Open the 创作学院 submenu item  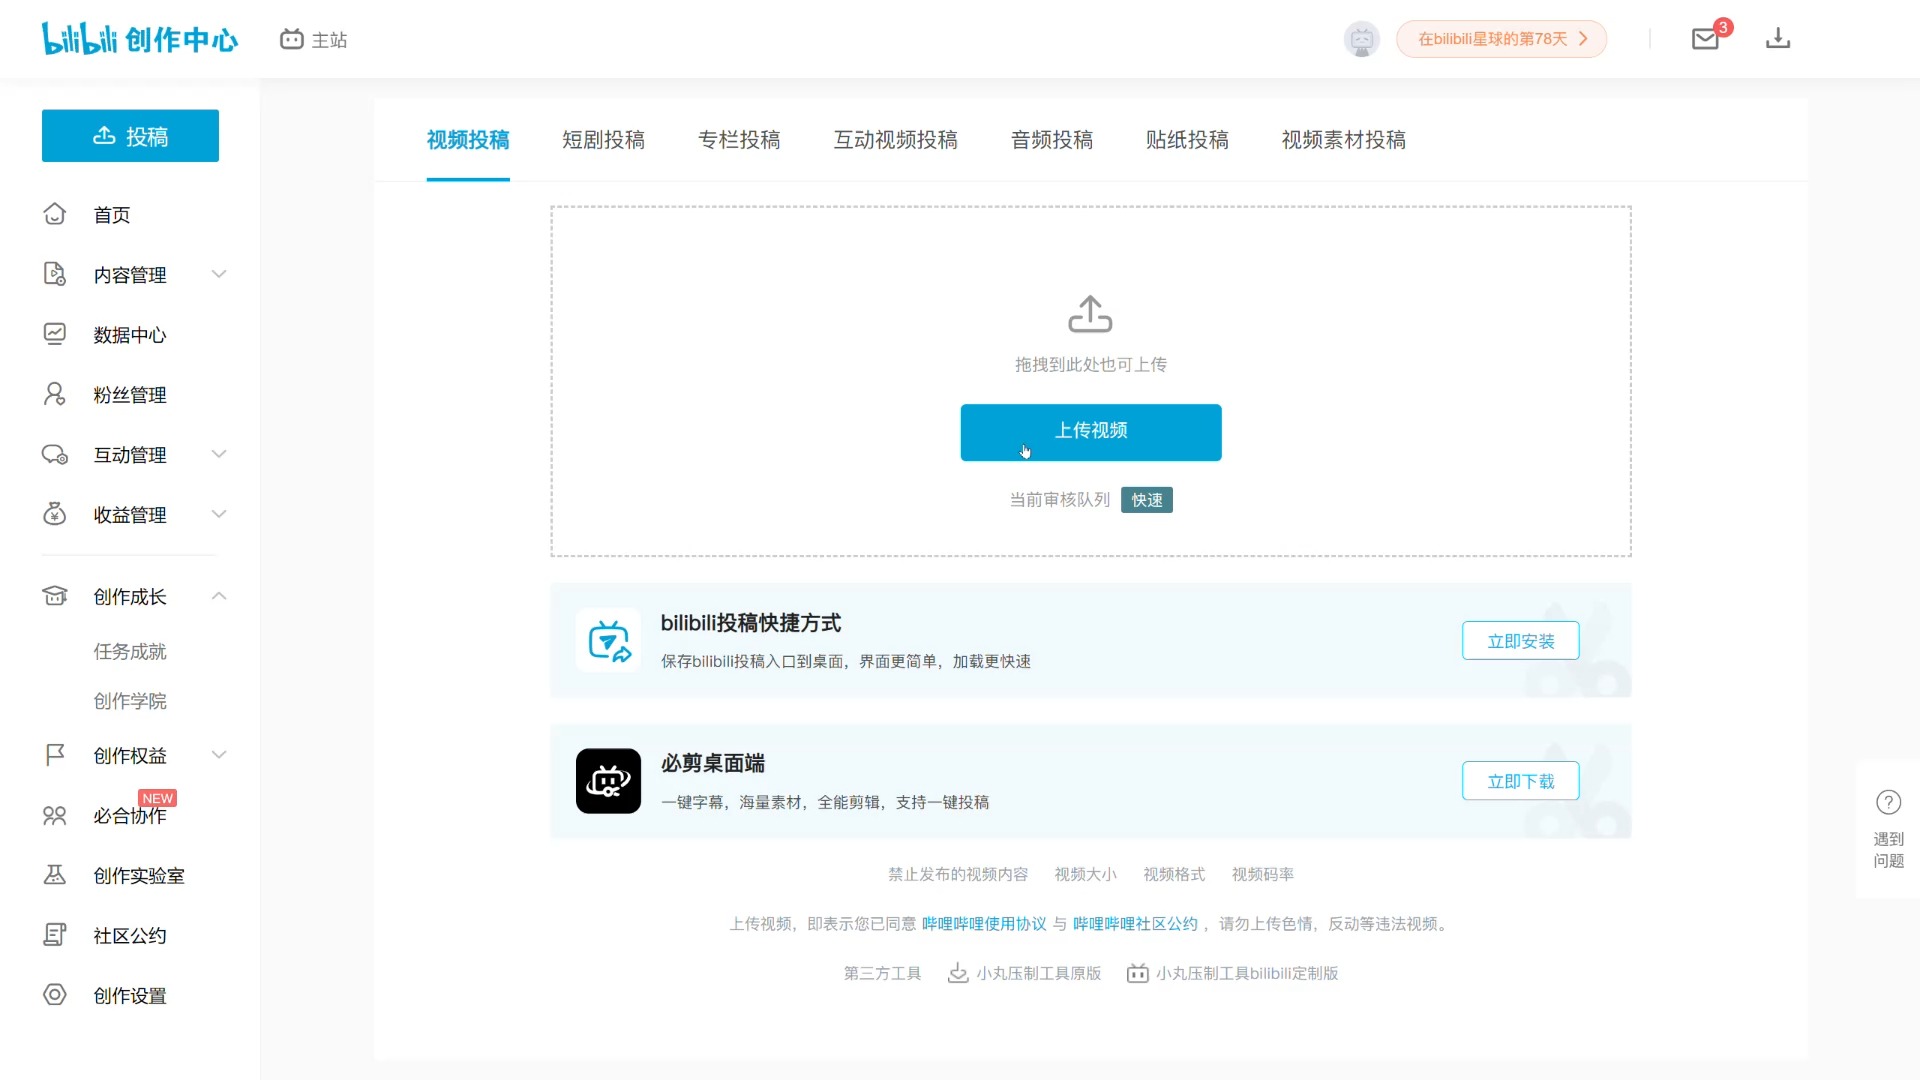point(130,701)
